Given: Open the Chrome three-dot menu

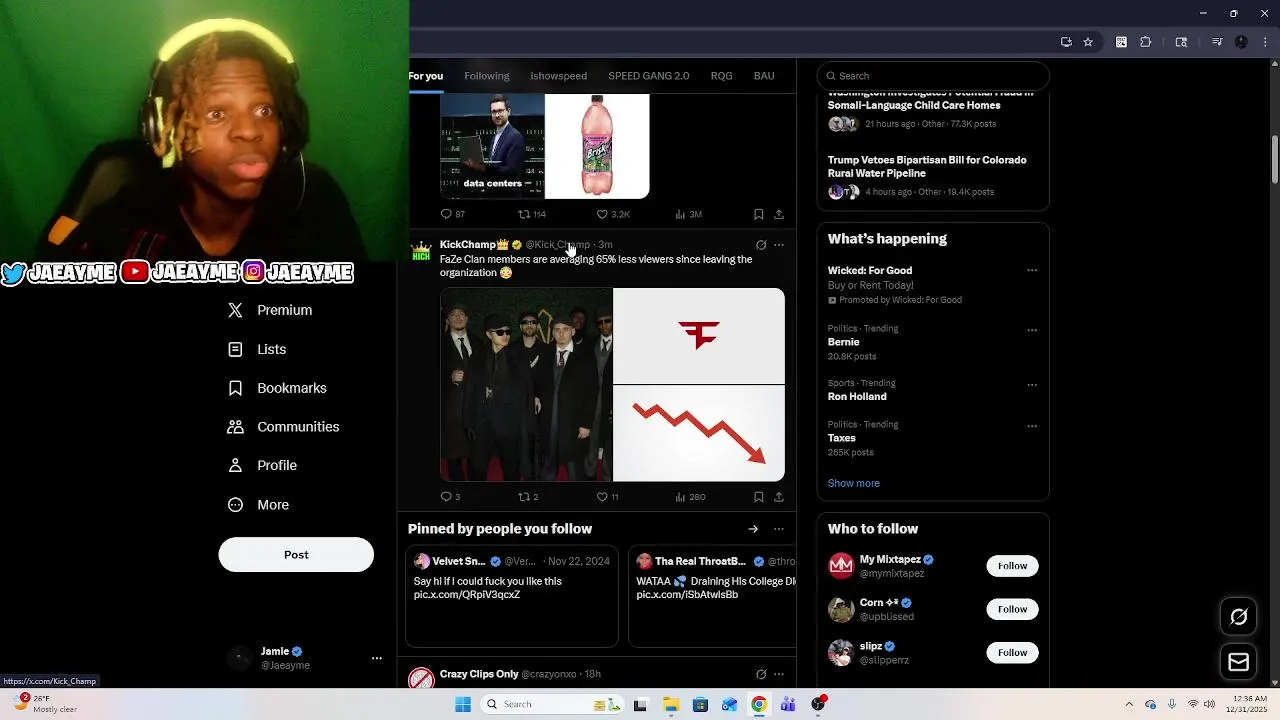Looking at the screenshot, I should point(1263,42).
